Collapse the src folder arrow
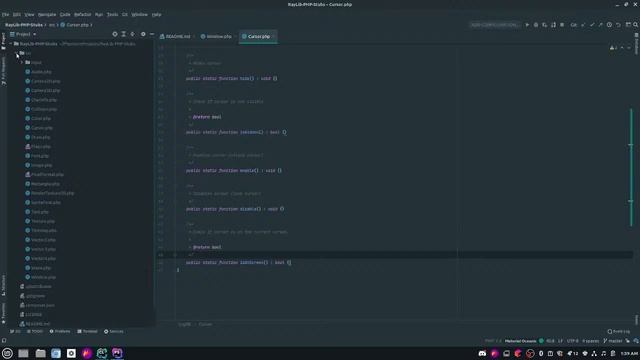This screenshot has width=640, height=360. [x=17, y=53]
